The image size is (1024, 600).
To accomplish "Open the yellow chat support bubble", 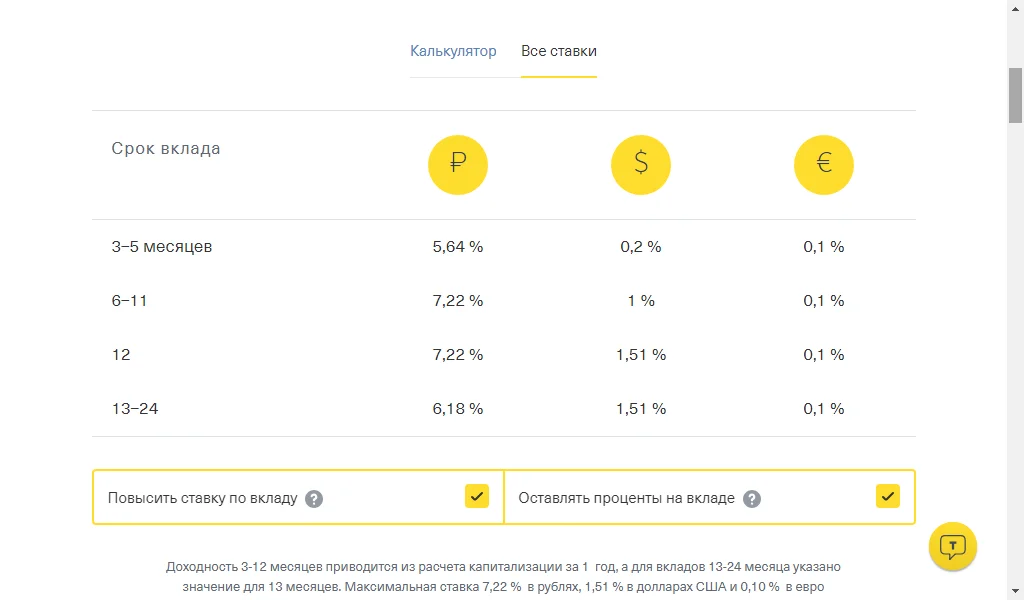I will click(x=953, y=546).
